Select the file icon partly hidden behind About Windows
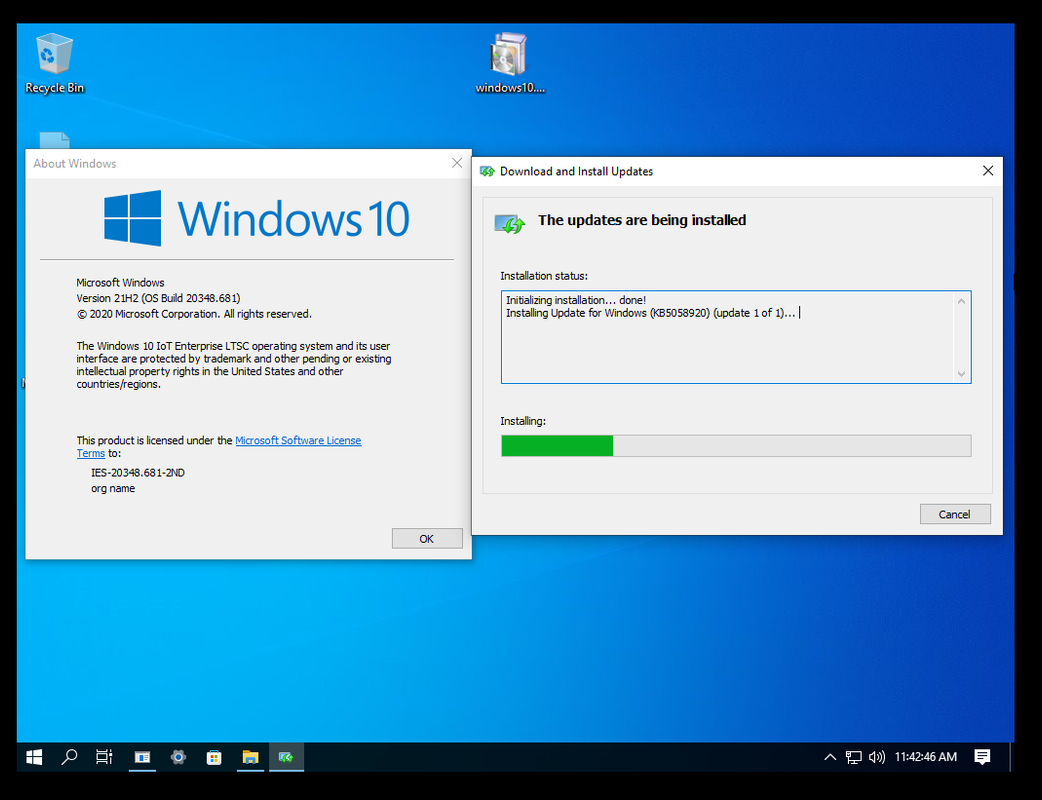 [54, 140]
